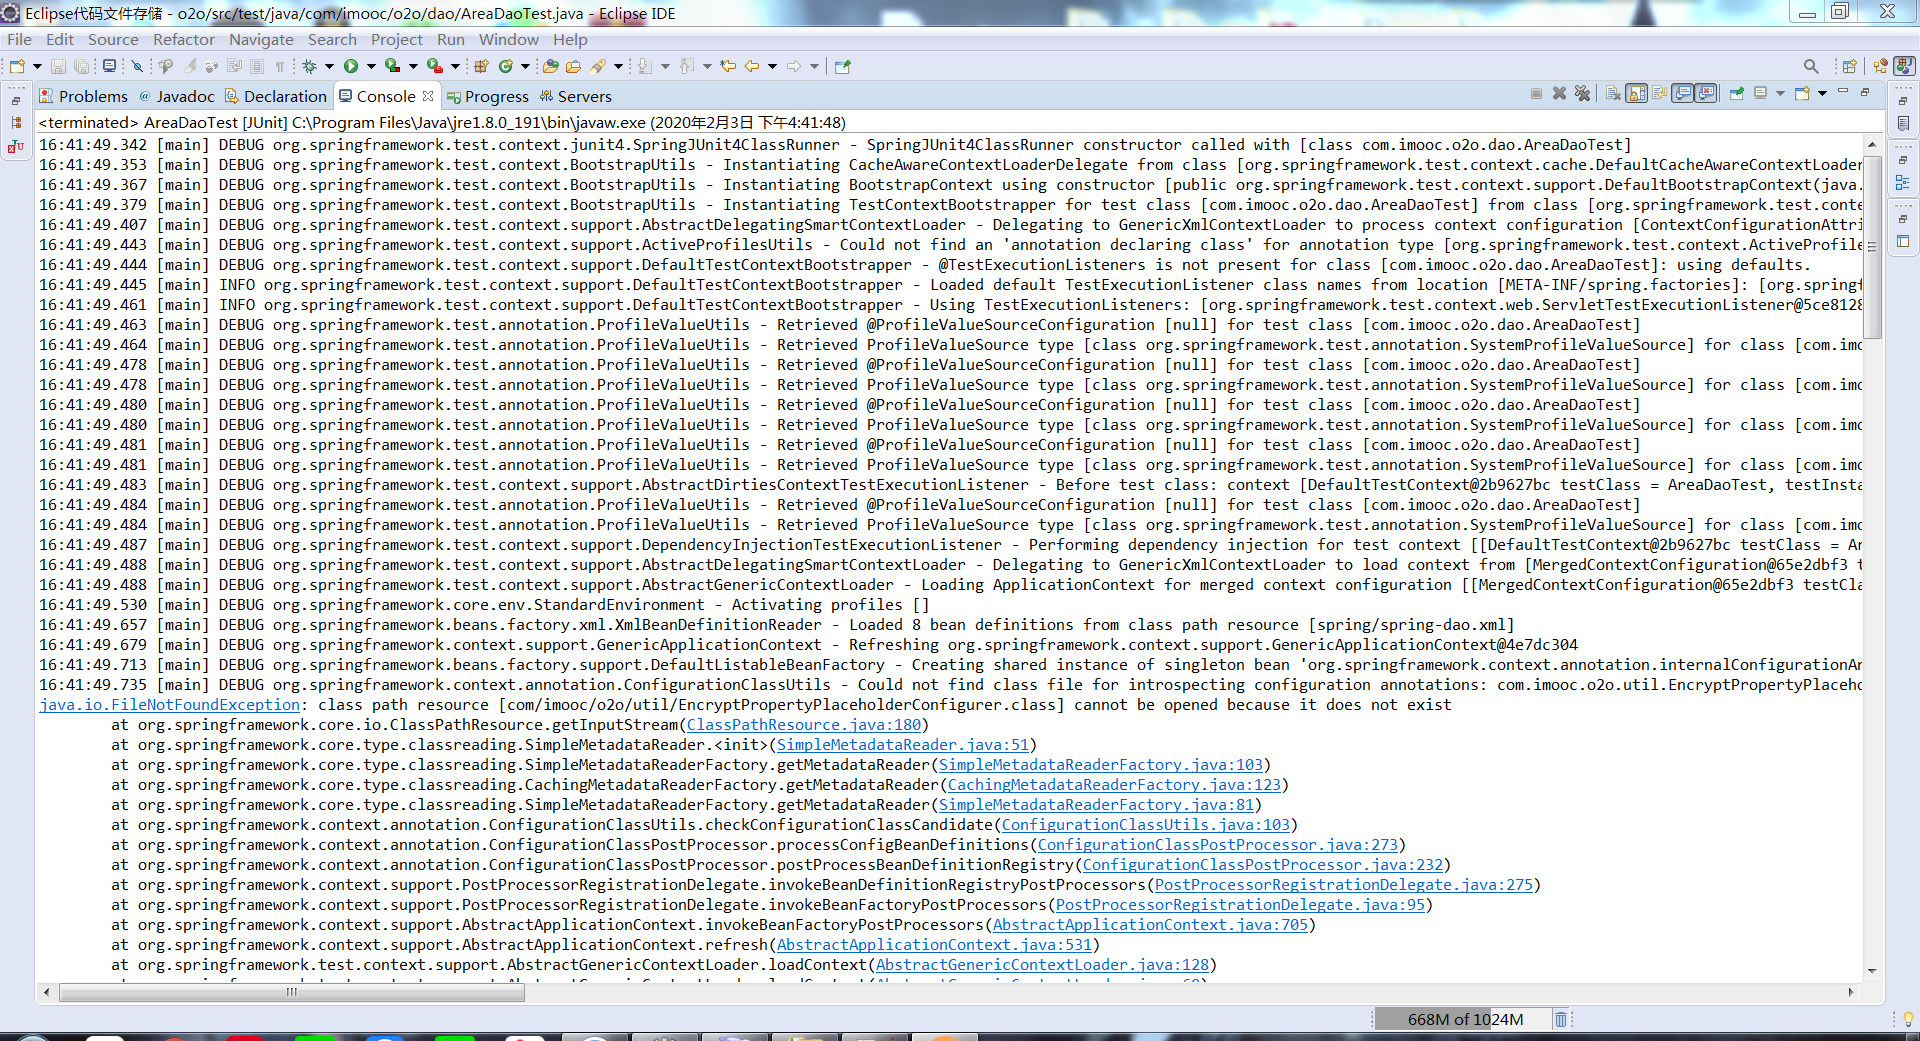Go to the last edit location
This screenshot has height=1041, width=1920.
pyautogui.click(x=728, y=66)
